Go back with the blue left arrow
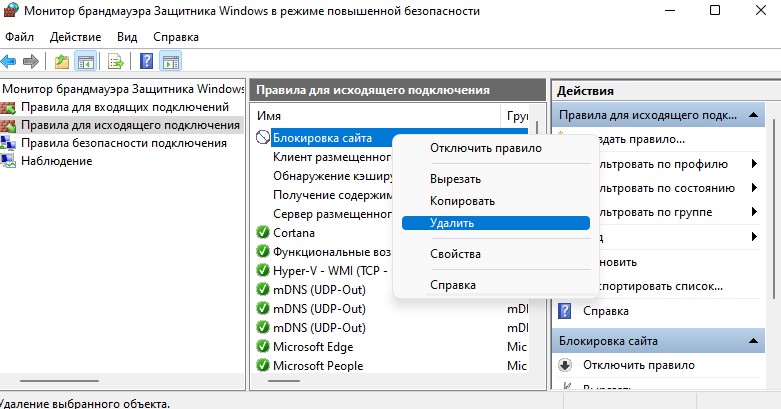 coord(8,62)
